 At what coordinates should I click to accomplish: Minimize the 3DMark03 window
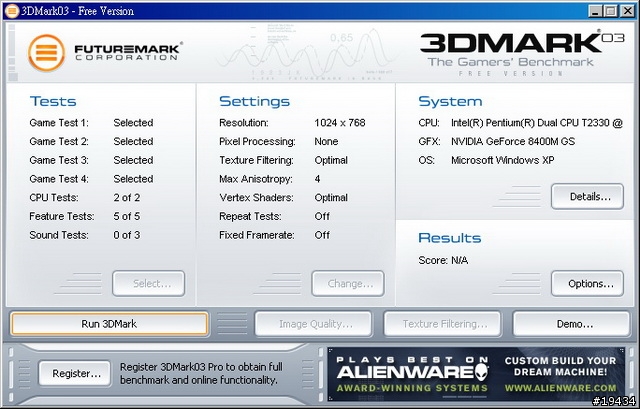click(x=596, y=11)
